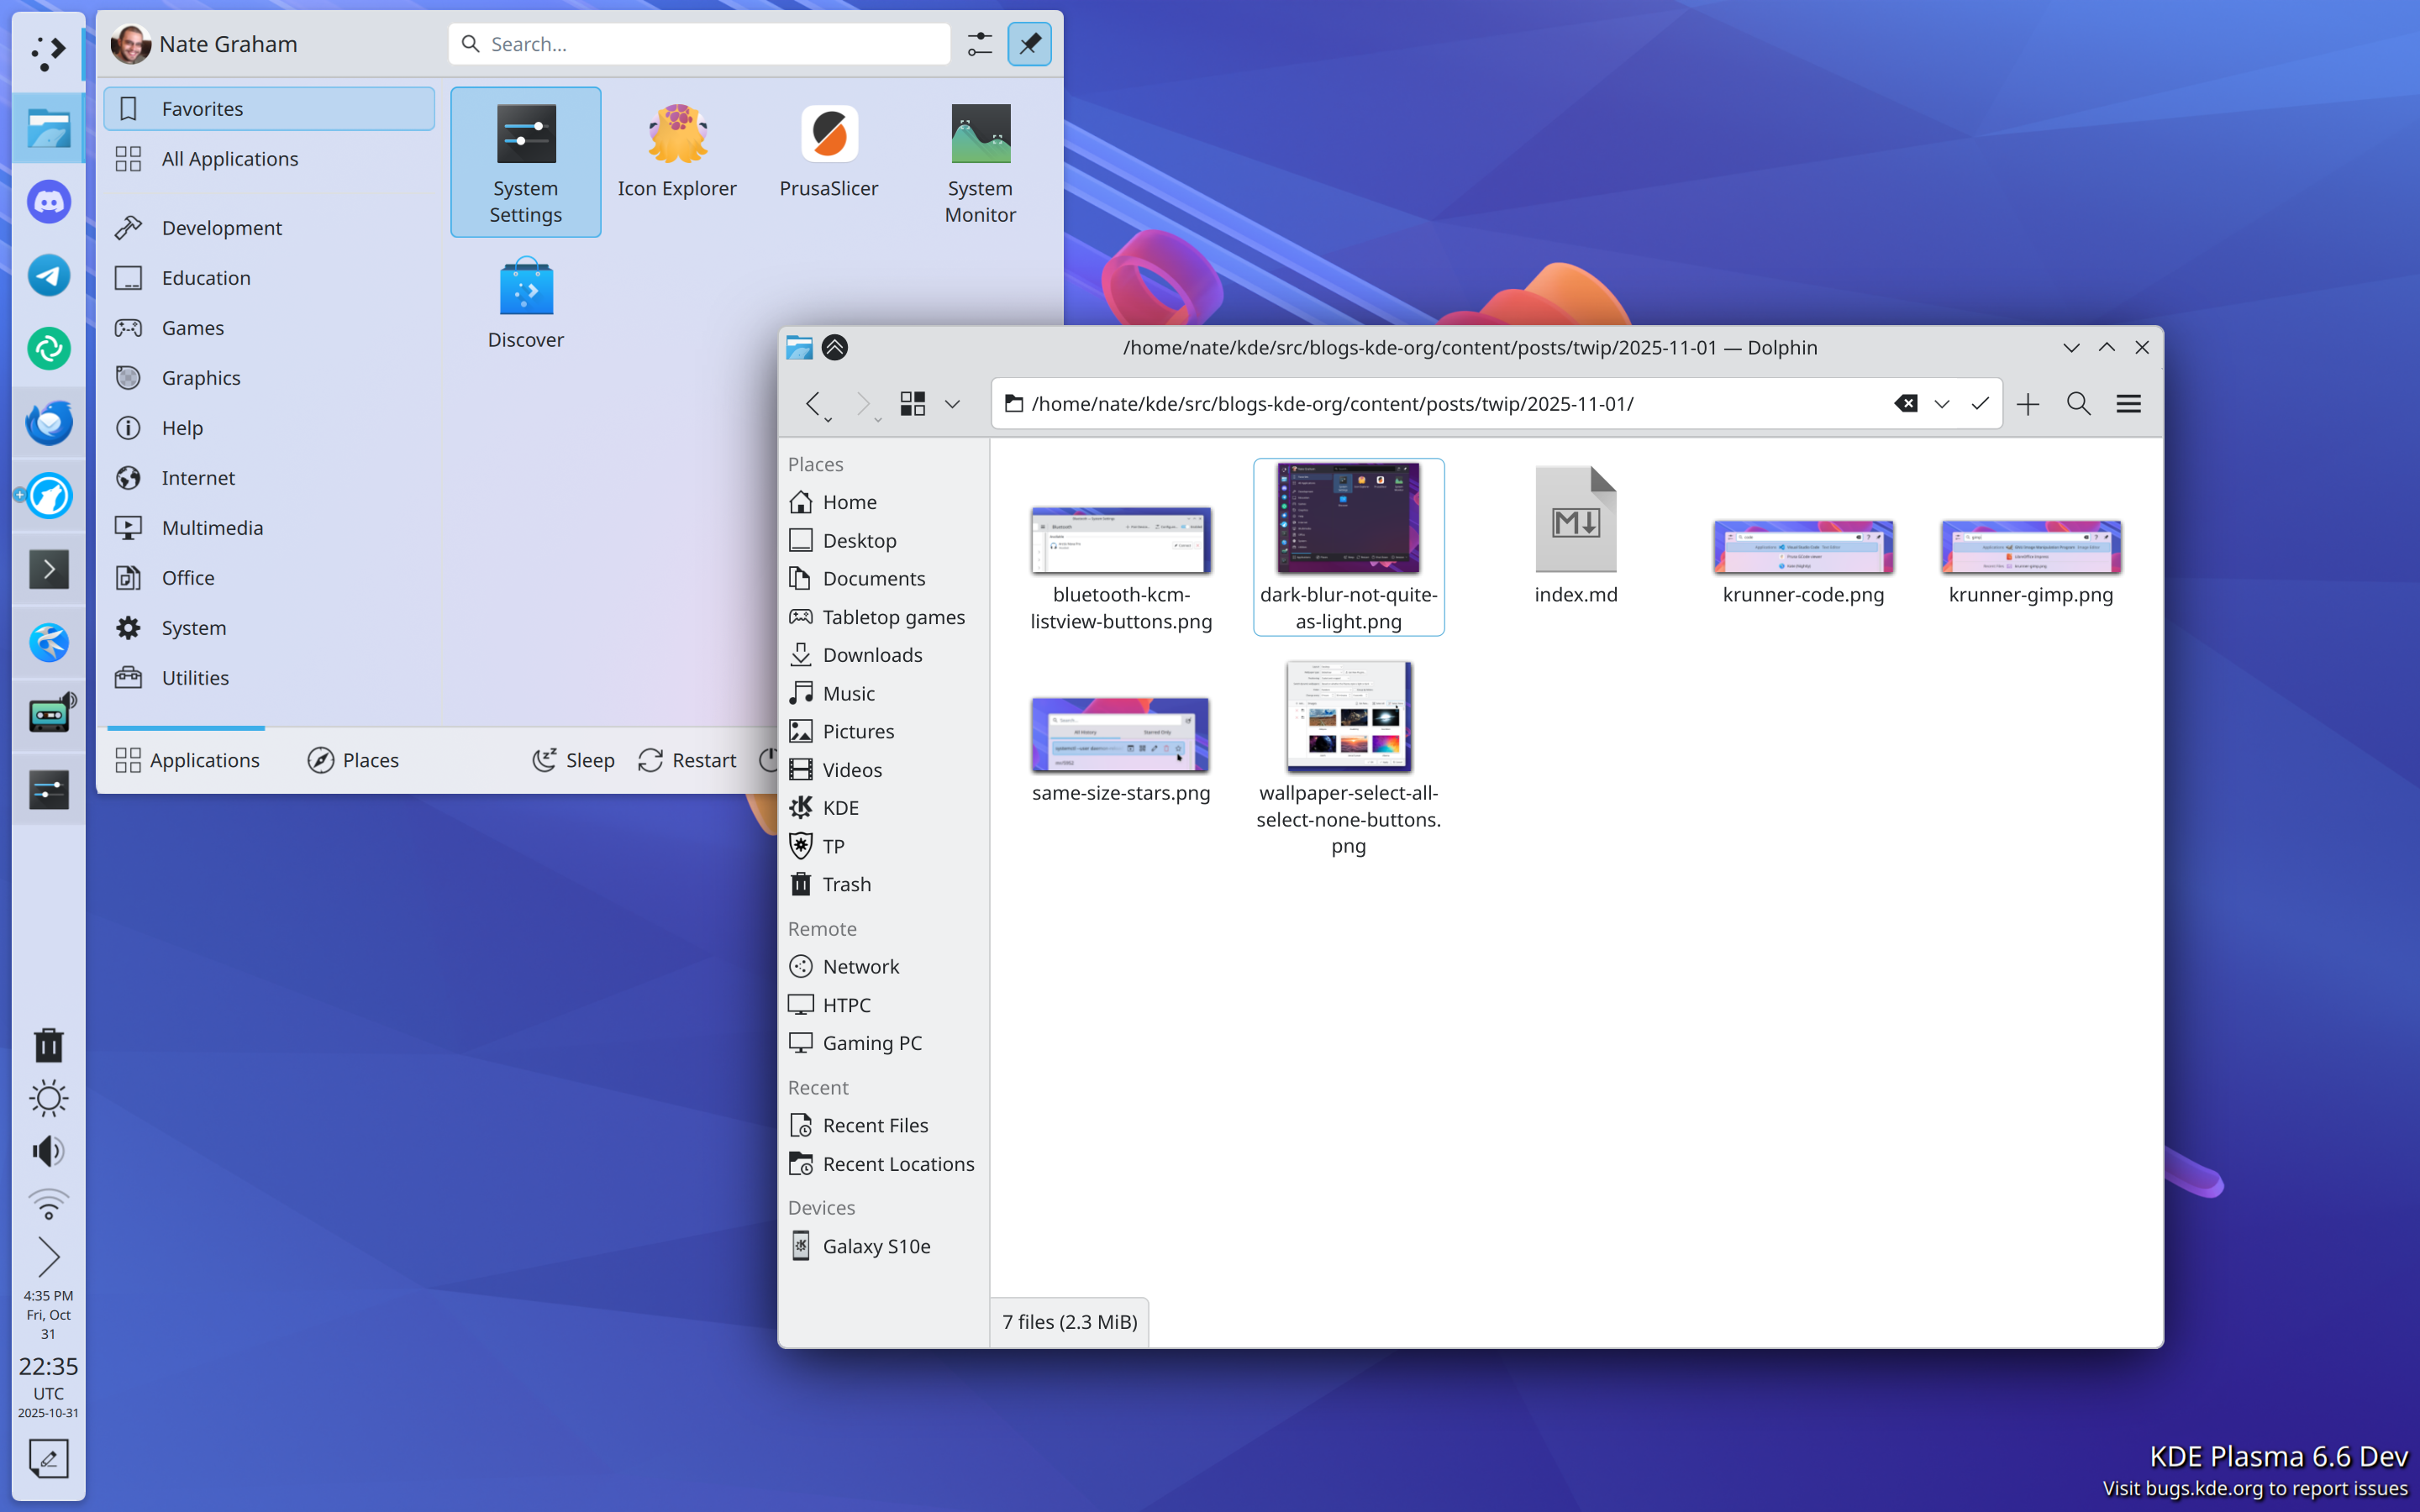
Task: Open System Settings from Kickoff favorites
Action: (525, 162)
